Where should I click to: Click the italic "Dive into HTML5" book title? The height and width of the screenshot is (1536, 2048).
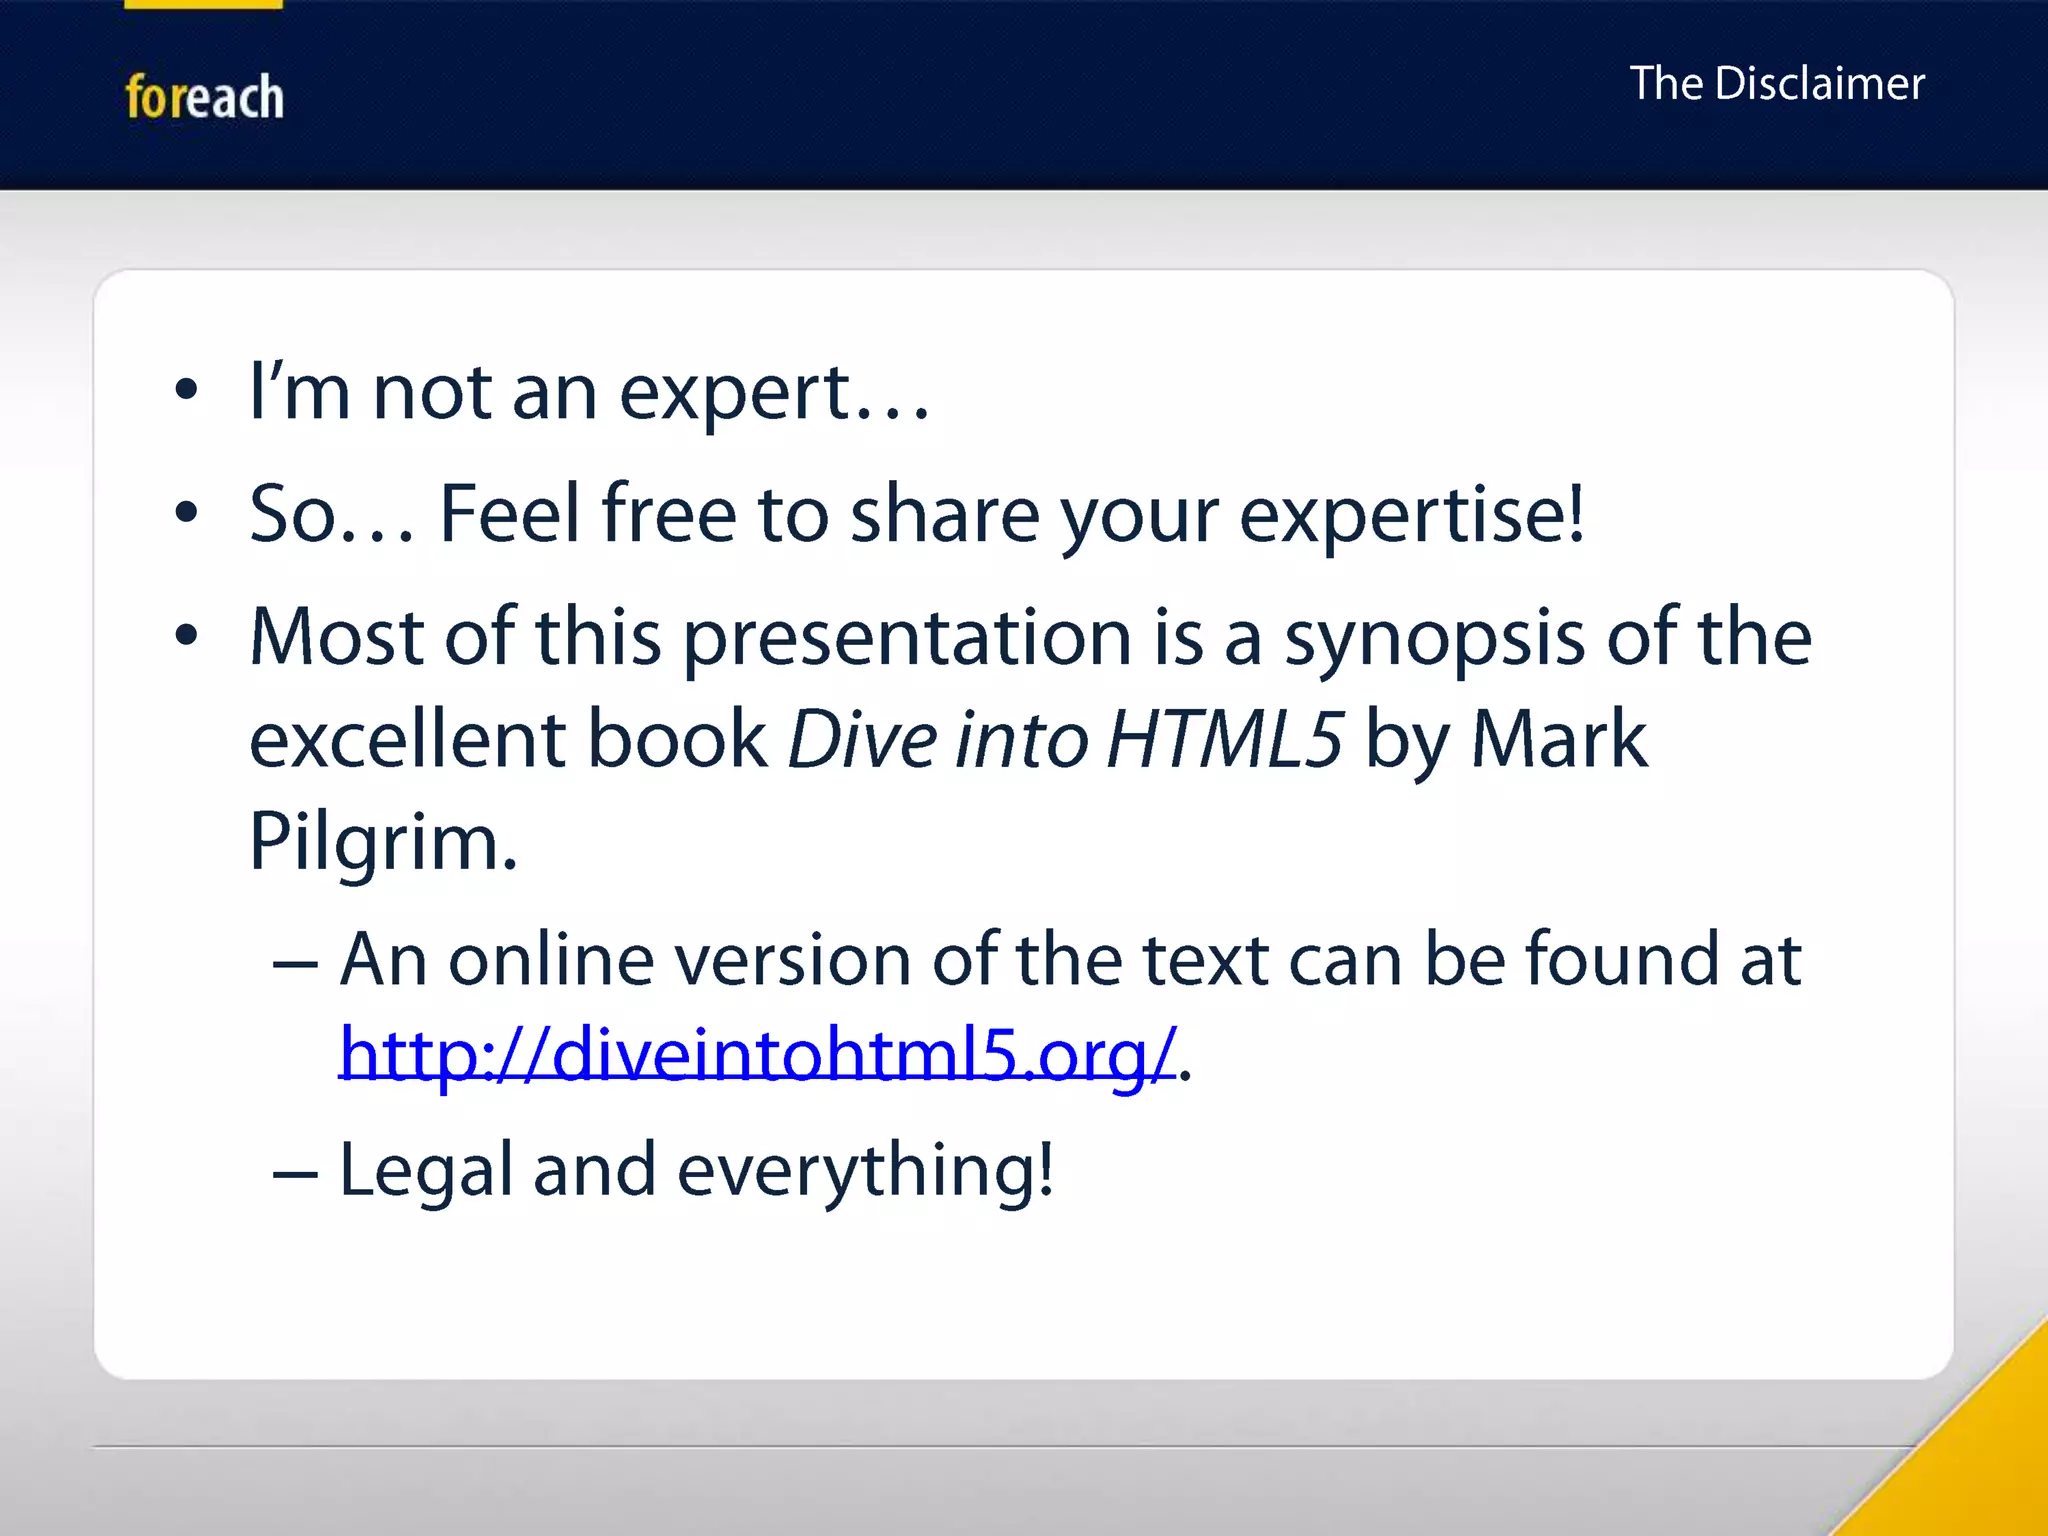point(1065,740)
